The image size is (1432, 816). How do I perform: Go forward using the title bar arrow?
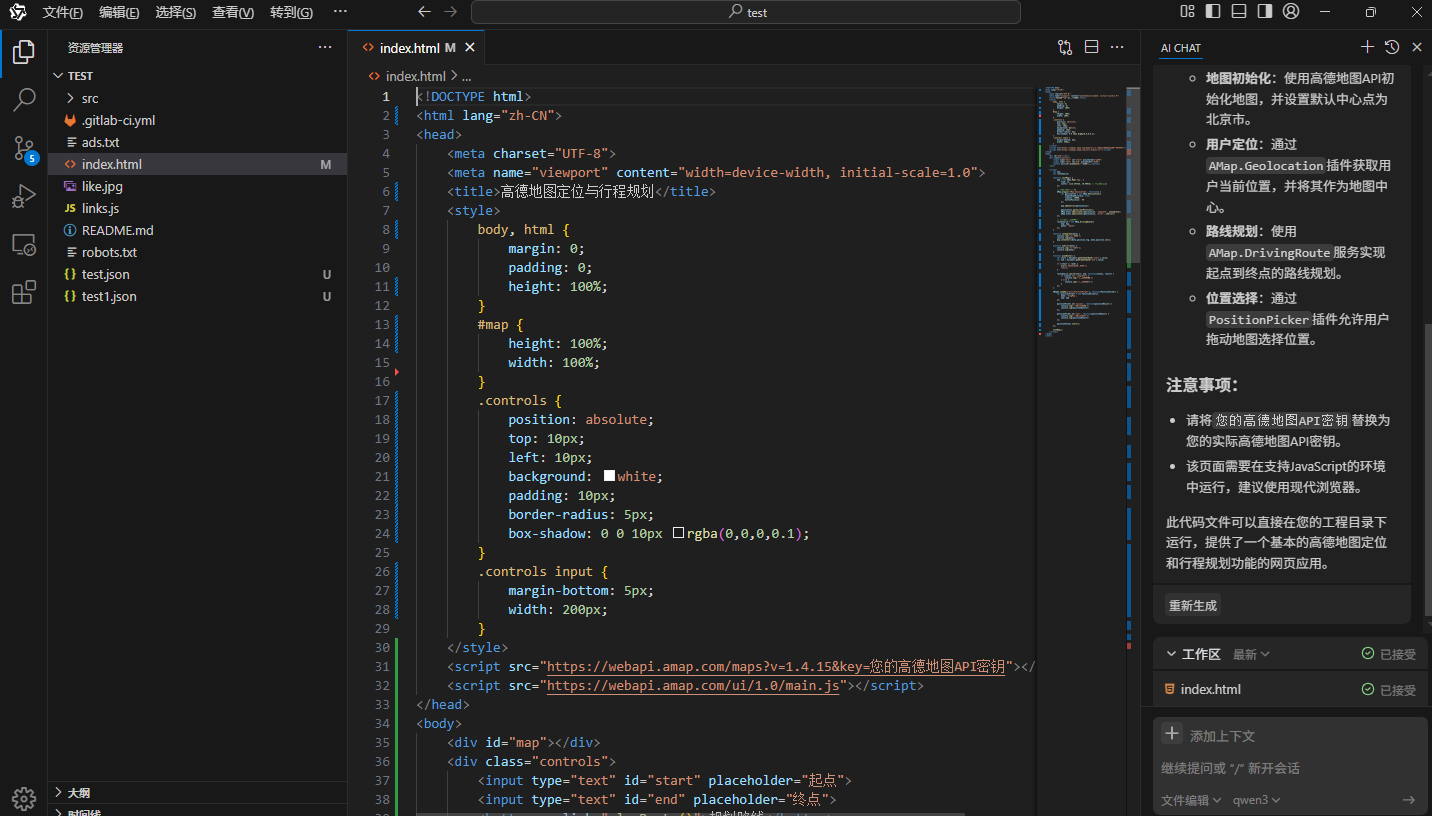point(450,12)
